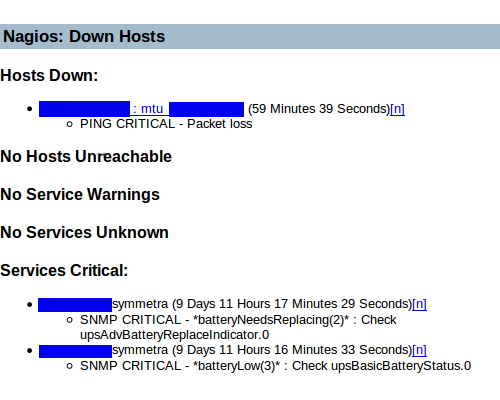Viewport: 500px width, 400px height.
Task: Click the No Service Warnings heading
Action: pos(80,194)
